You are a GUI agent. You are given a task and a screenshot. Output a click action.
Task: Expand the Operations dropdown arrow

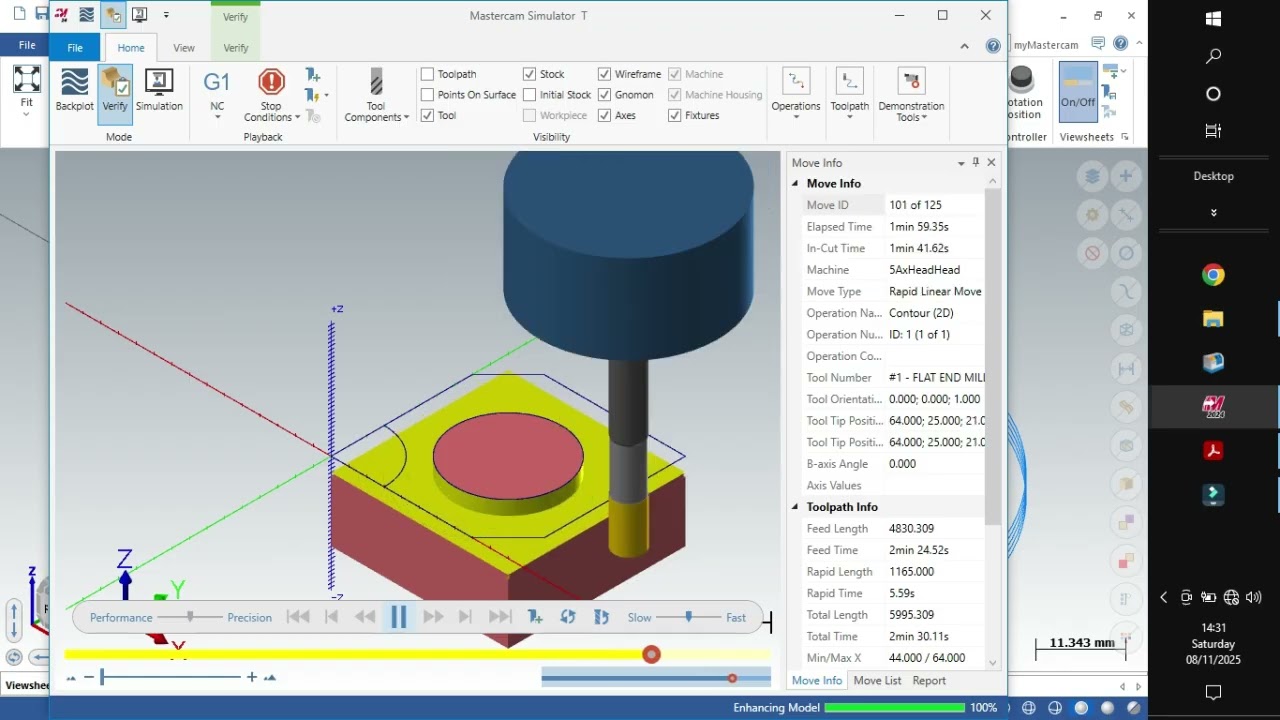point(796,118)
